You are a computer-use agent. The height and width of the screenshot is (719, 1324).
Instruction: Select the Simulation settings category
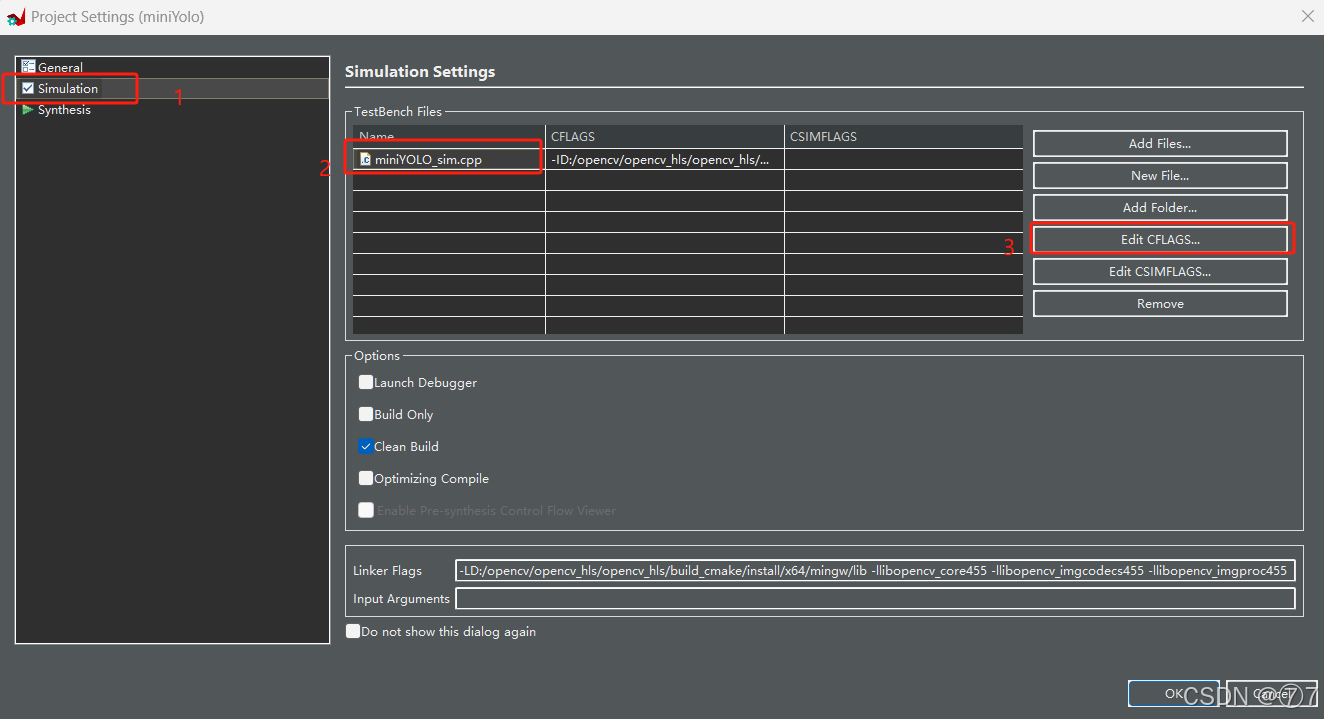(66, 88)
